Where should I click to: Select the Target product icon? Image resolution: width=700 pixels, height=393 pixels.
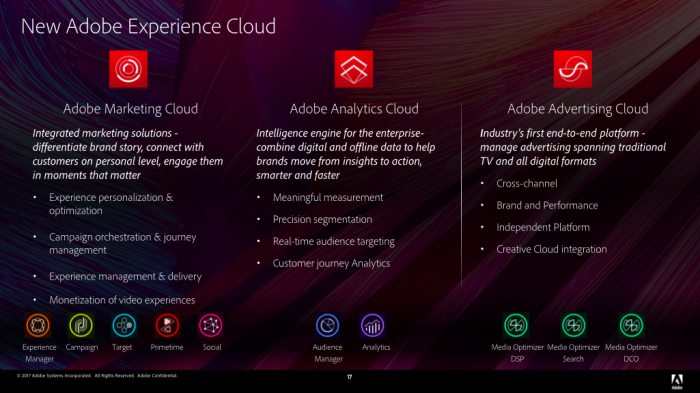pos(124,325)
